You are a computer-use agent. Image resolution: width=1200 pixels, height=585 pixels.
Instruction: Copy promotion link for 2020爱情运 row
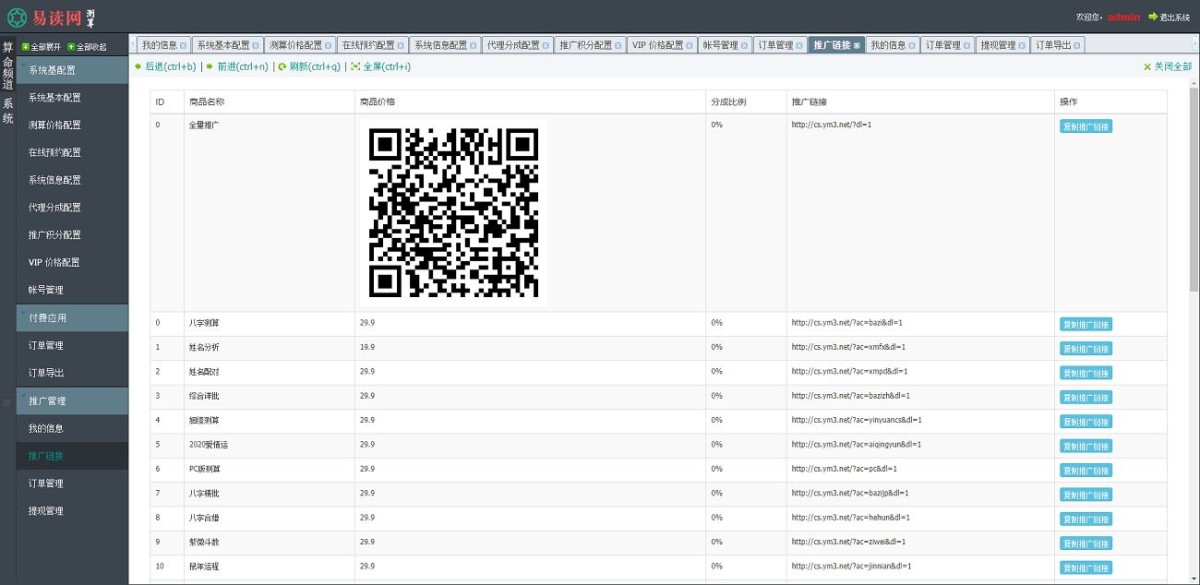1085,446
